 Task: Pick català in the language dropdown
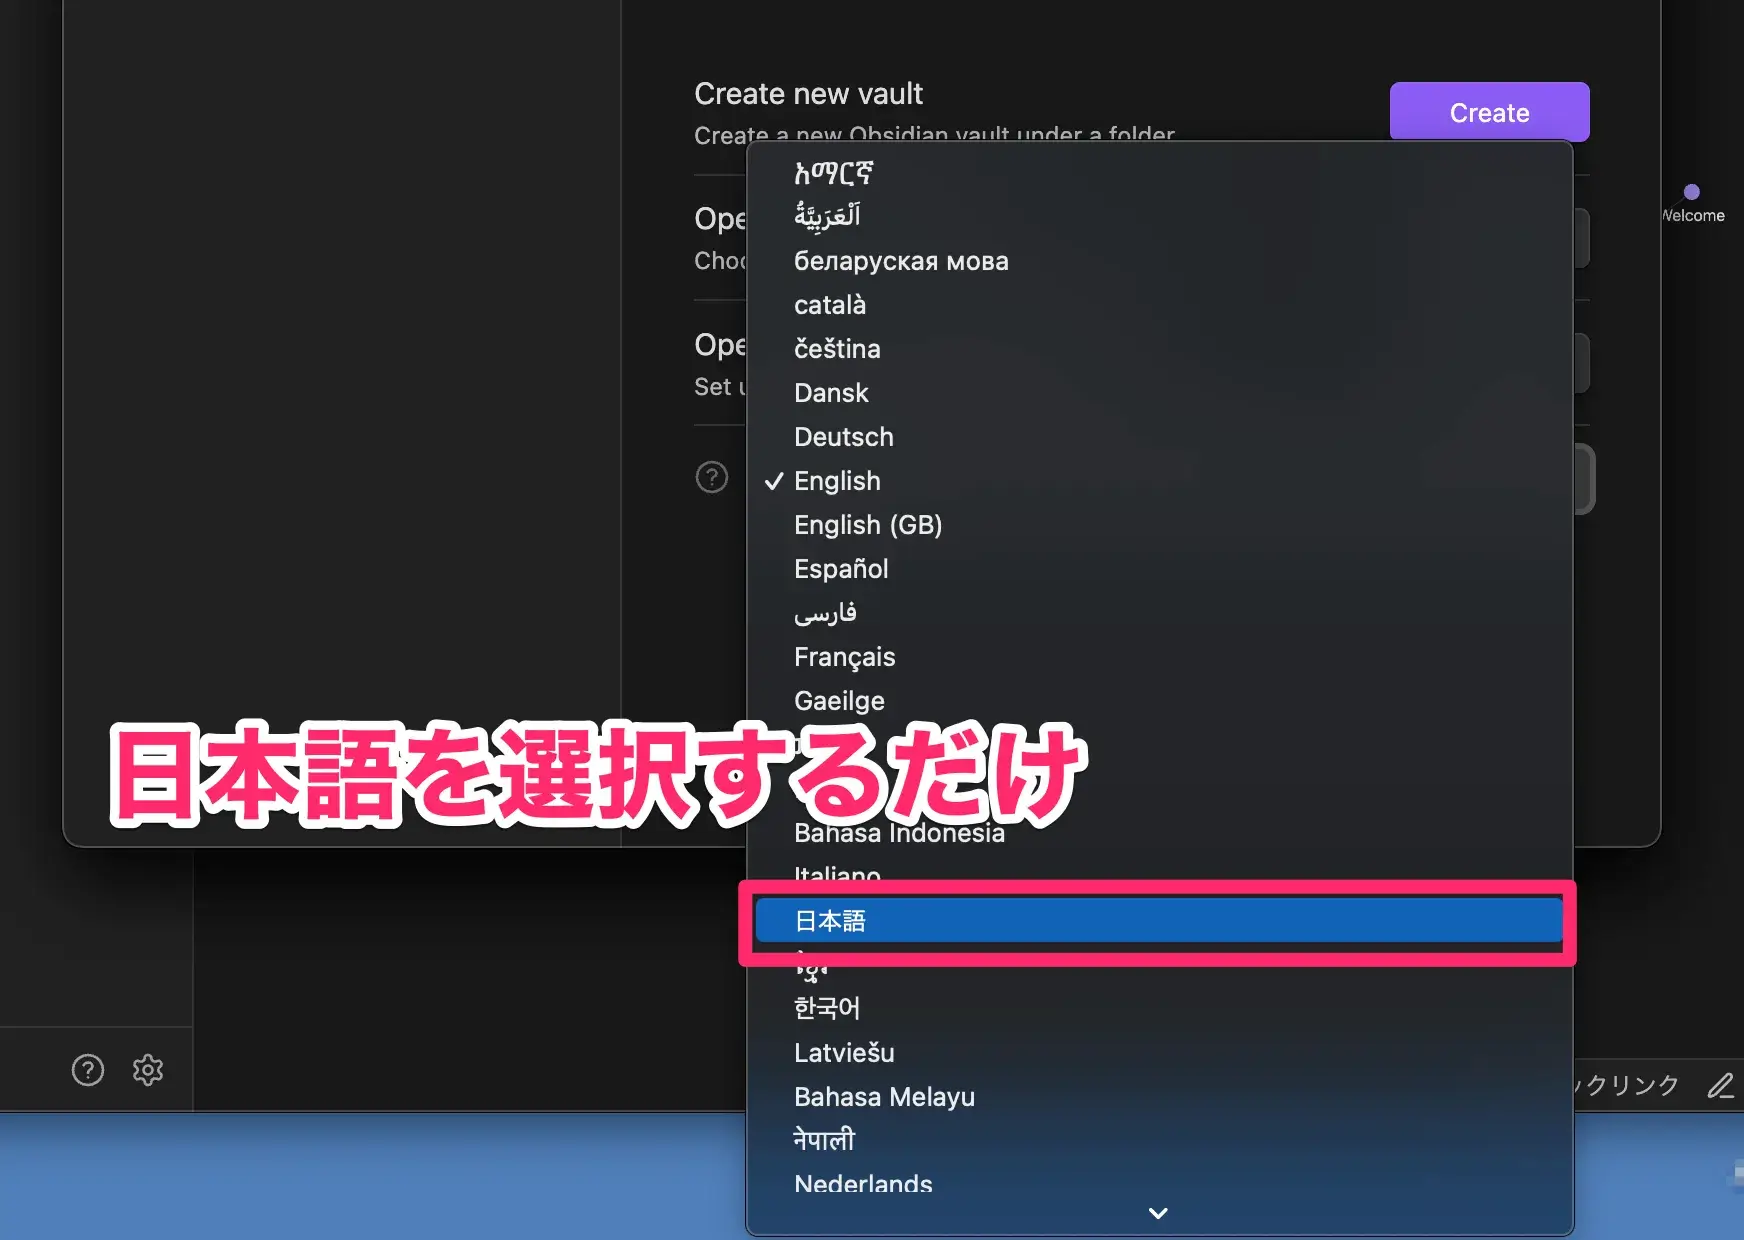[1160, 305]
